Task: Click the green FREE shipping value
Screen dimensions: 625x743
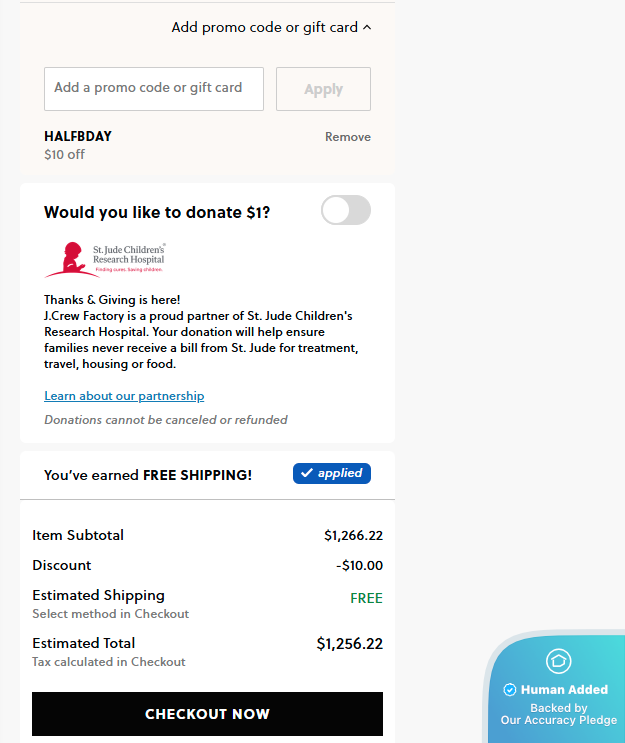Action: pos(366,598)
